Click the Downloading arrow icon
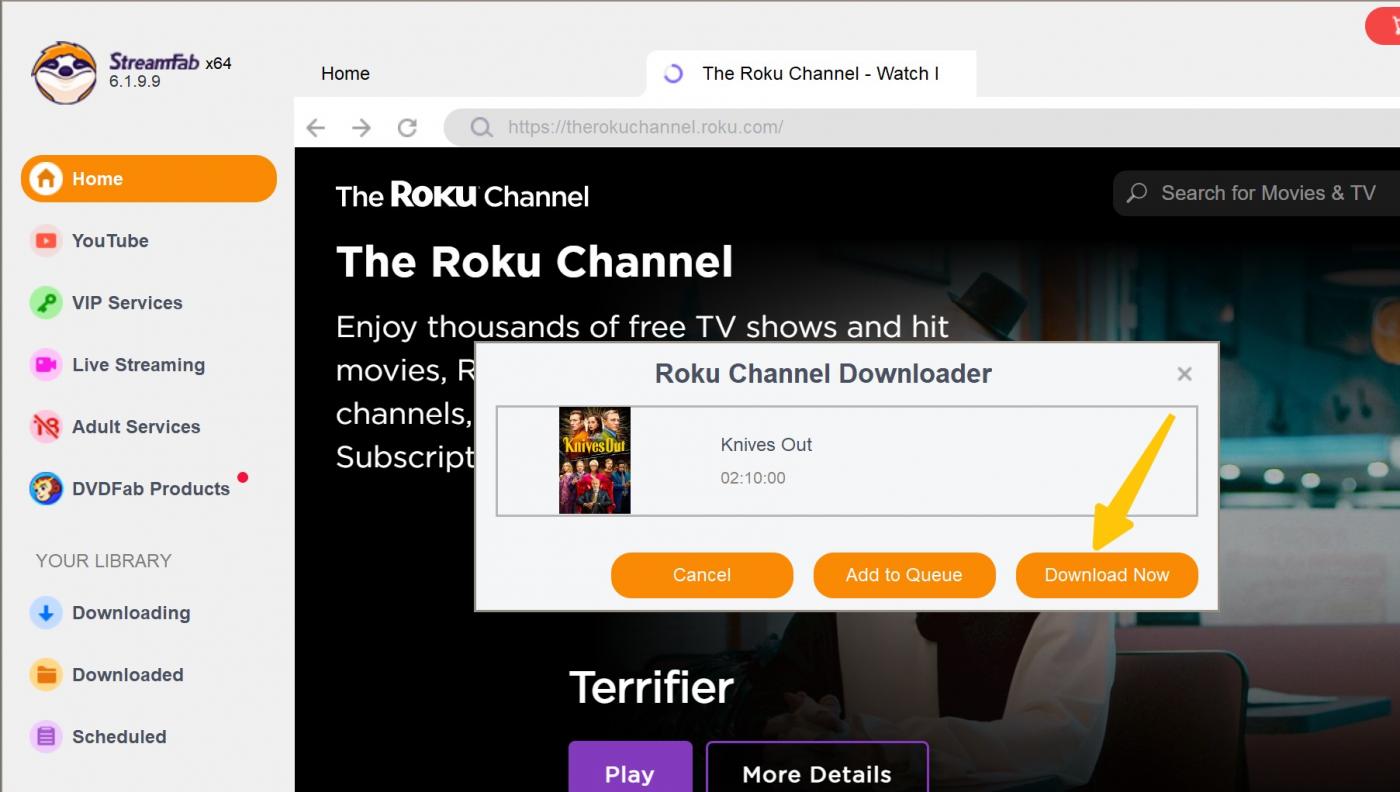Screen dimensions: 1400x792 coord(45,613)
